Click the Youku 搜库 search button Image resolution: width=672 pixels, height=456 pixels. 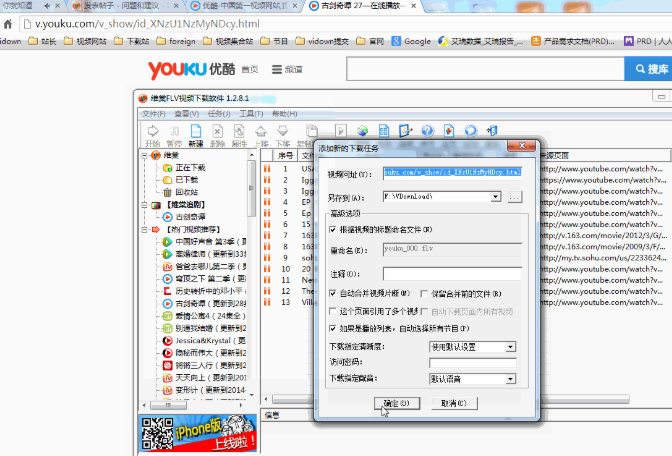click(648, 69)
